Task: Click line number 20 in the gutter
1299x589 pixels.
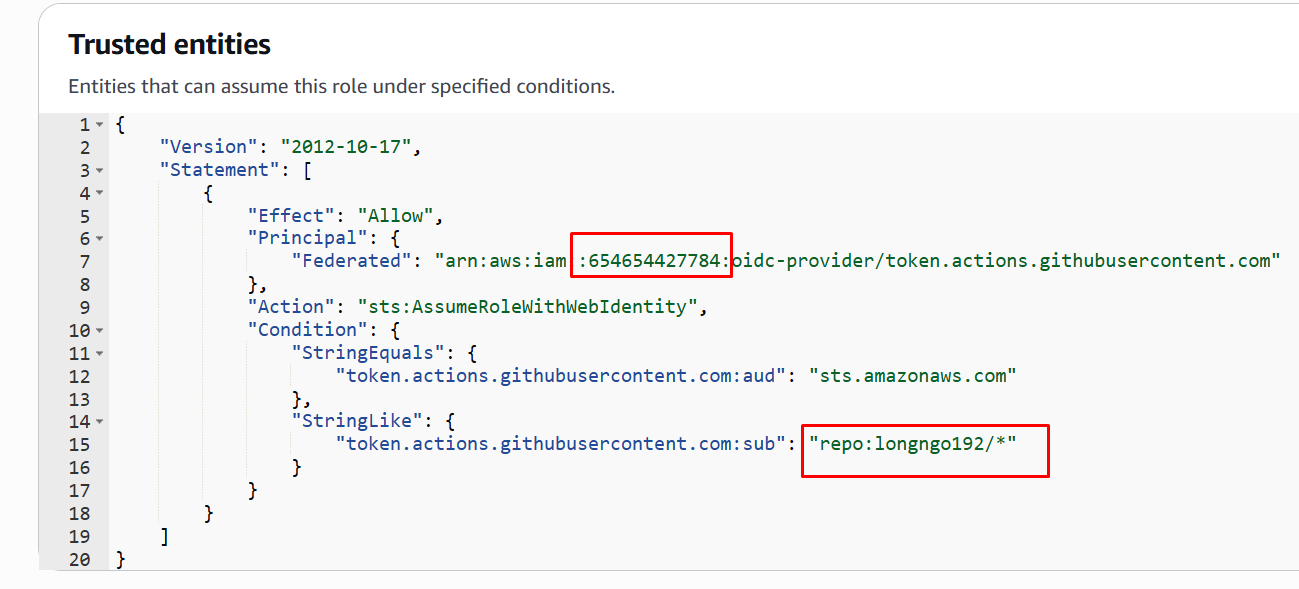Action: point(80,559)
